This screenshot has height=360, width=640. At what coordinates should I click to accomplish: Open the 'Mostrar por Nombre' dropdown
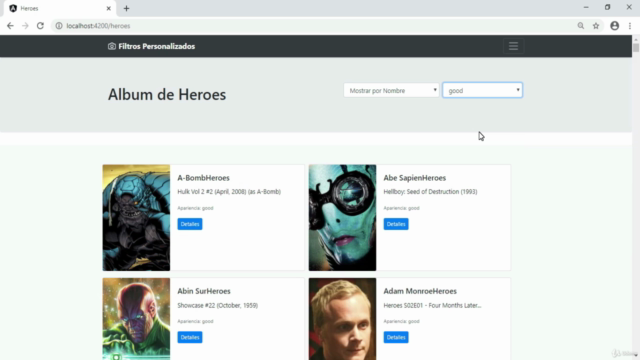pos(391,90)
